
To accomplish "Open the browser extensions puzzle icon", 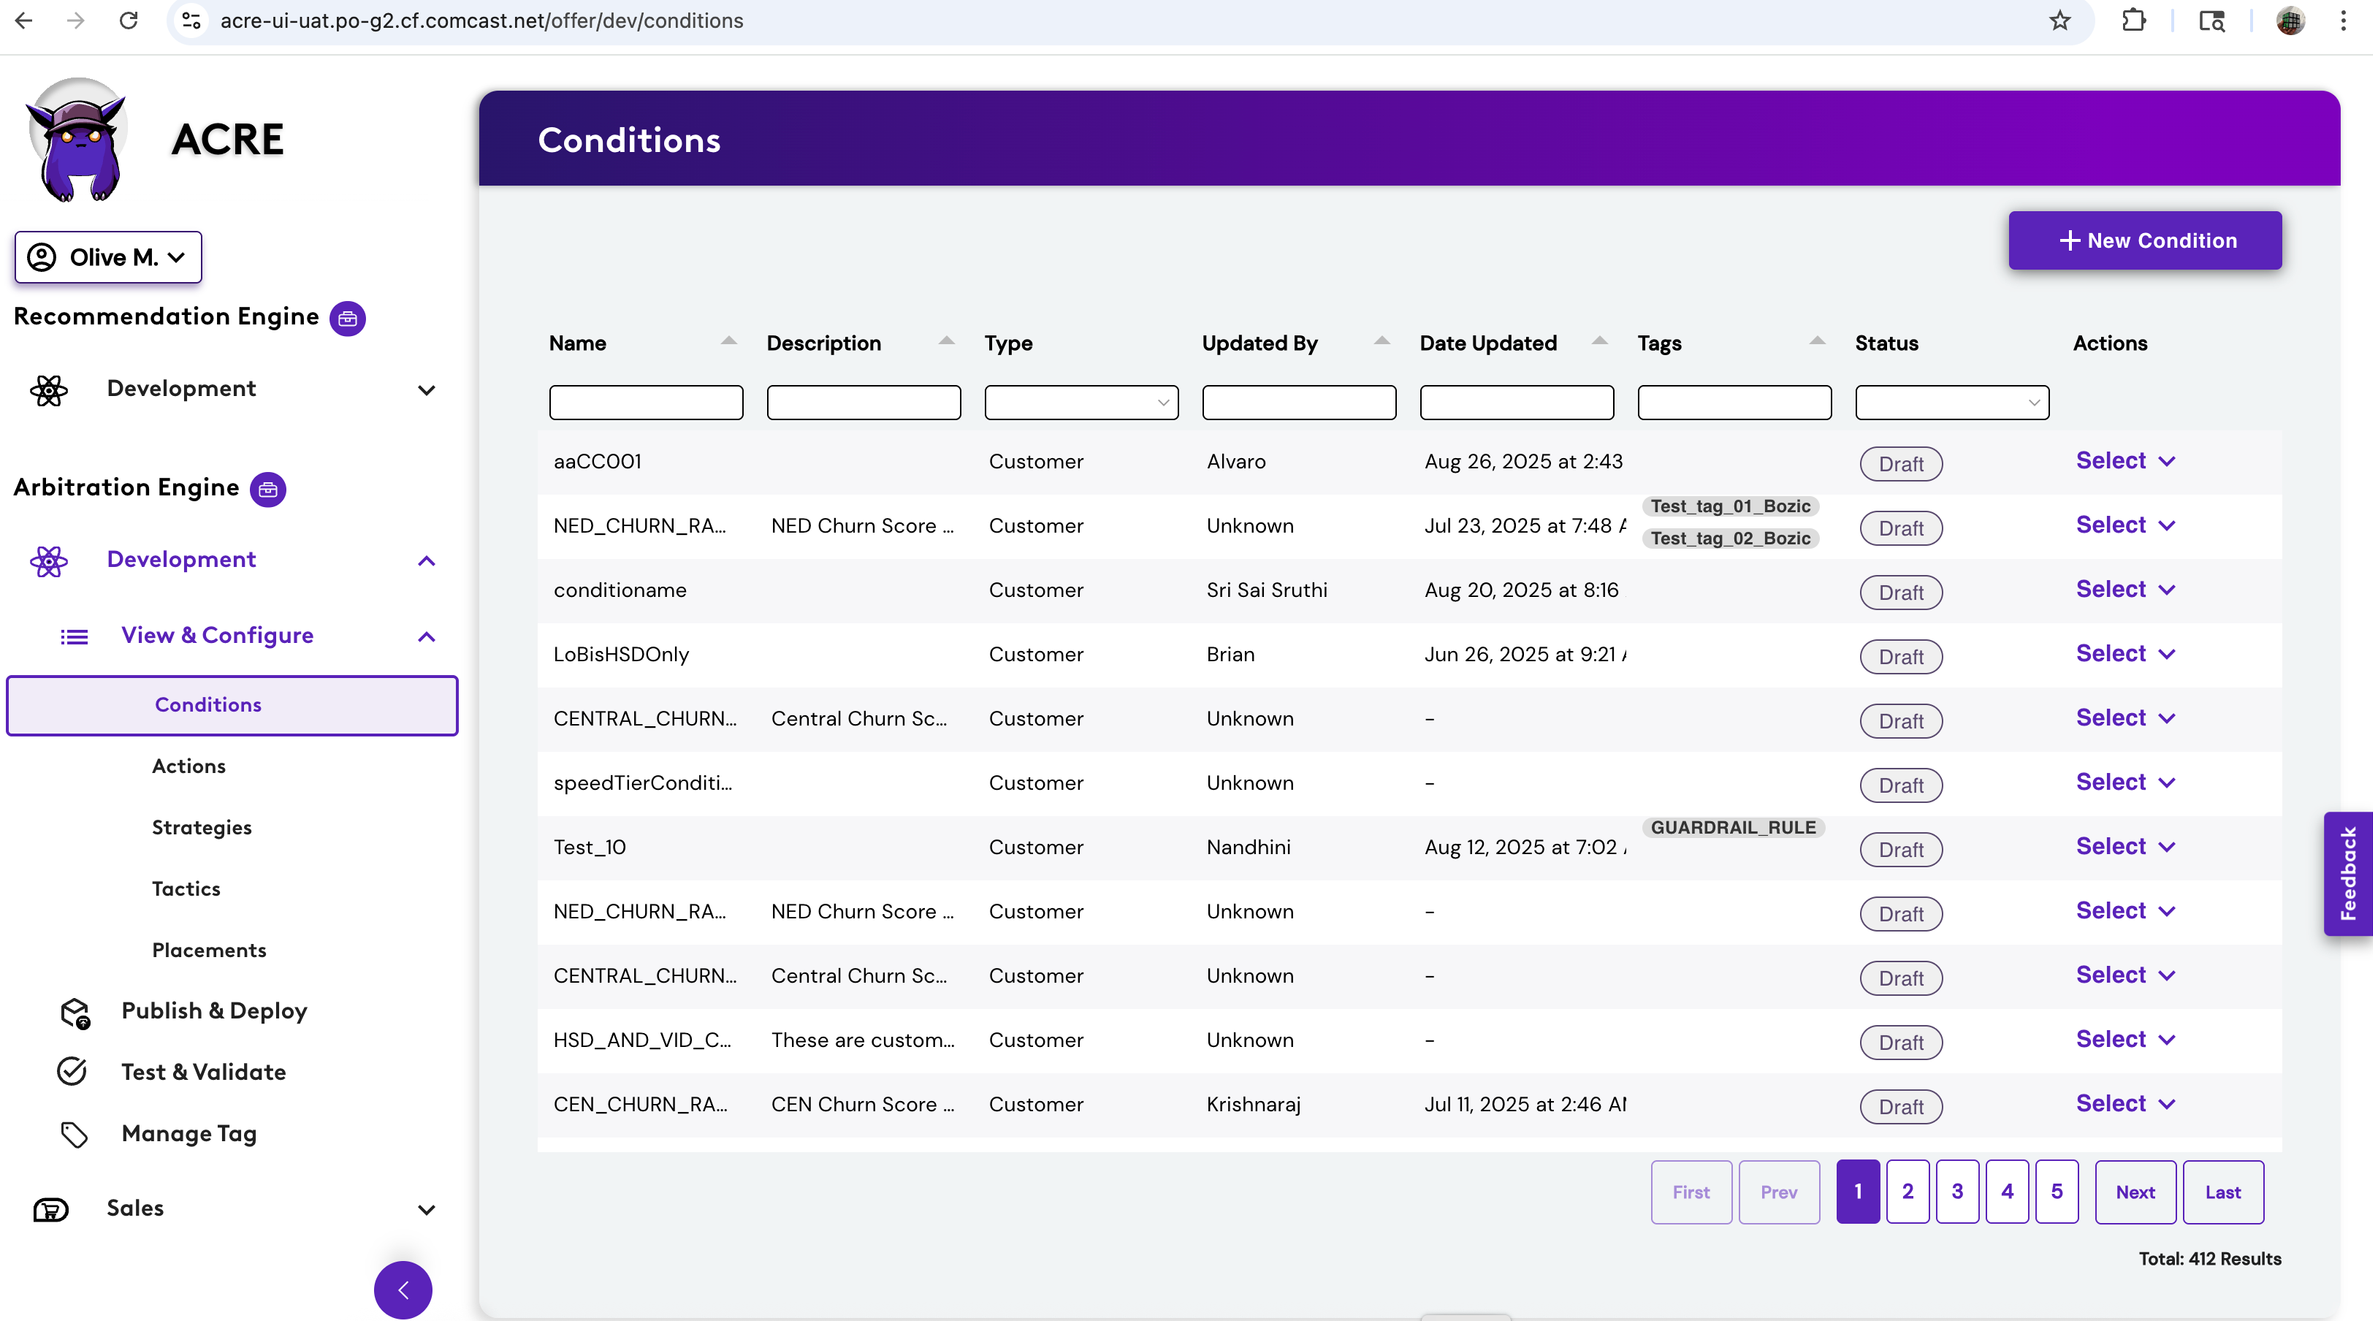I will point(2133,21).
